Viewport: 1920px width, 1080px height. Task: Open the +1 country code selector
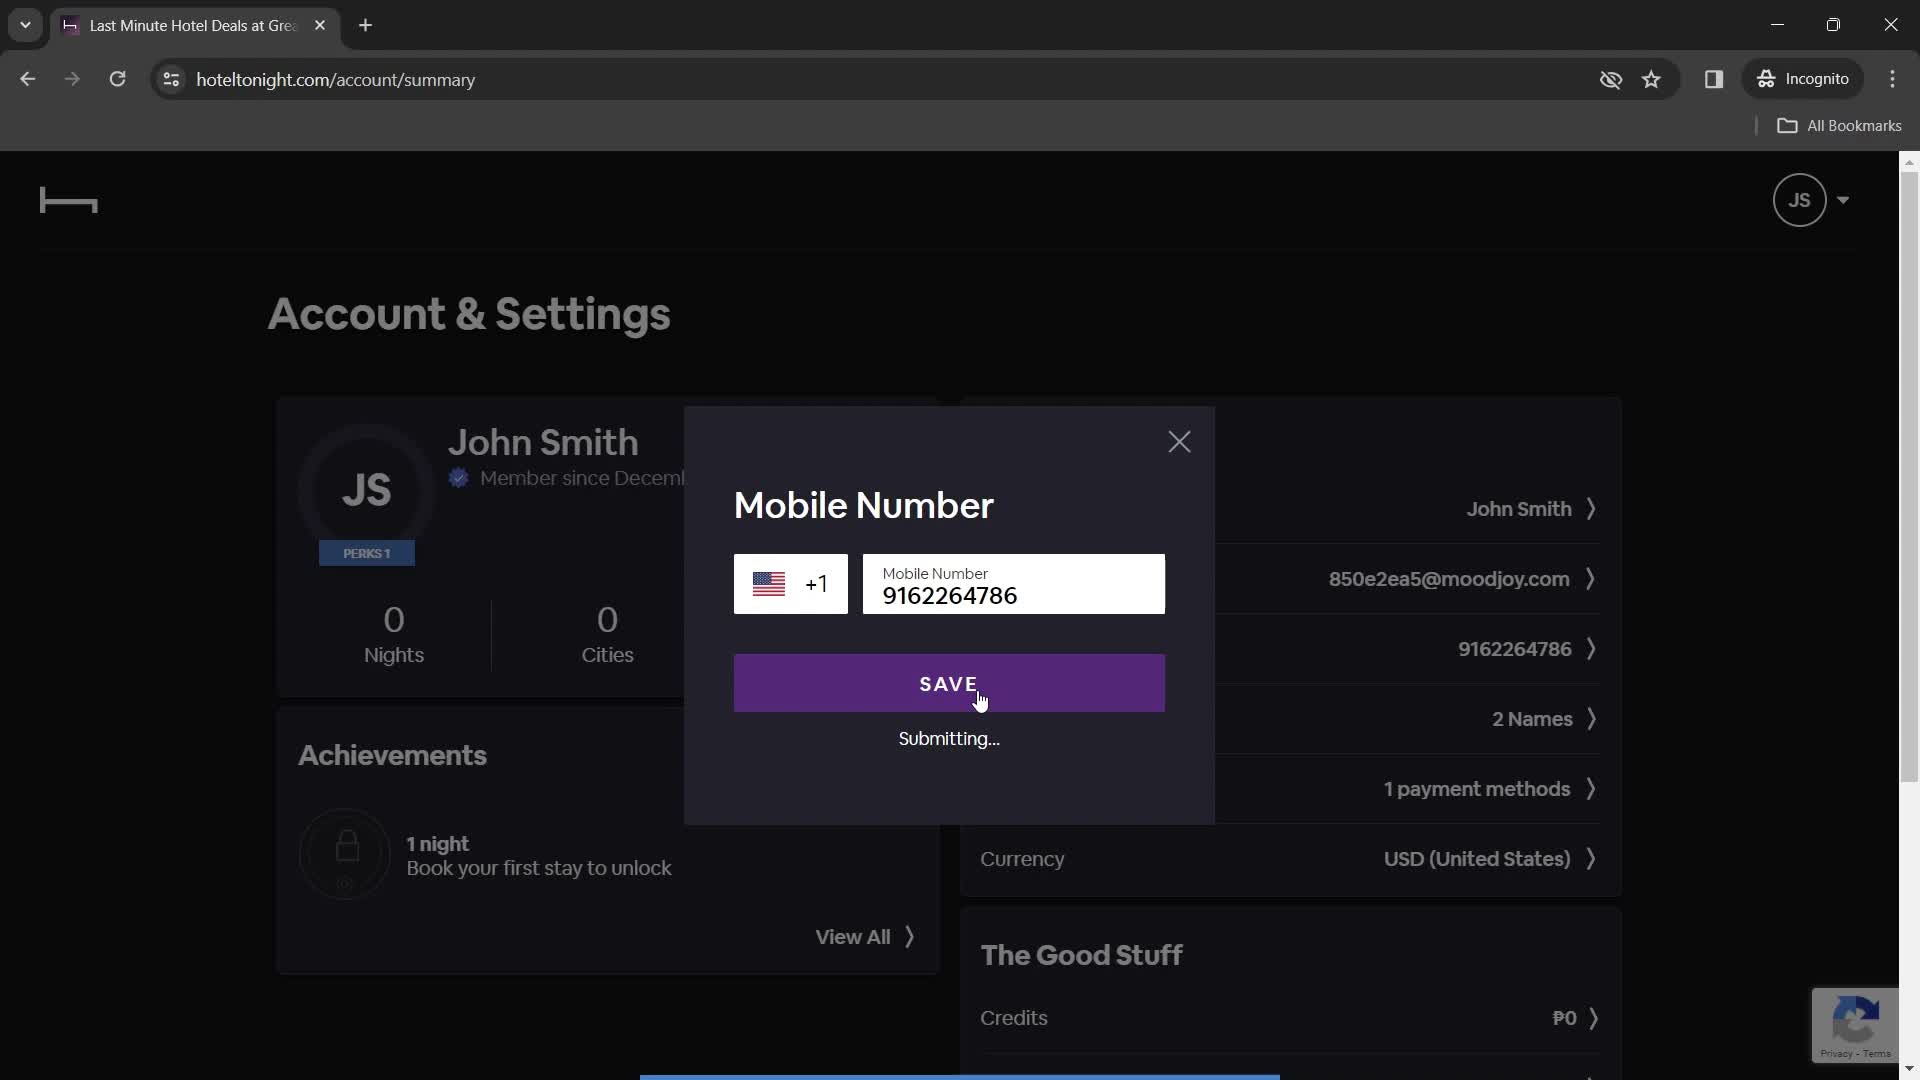tap(790, 584)
